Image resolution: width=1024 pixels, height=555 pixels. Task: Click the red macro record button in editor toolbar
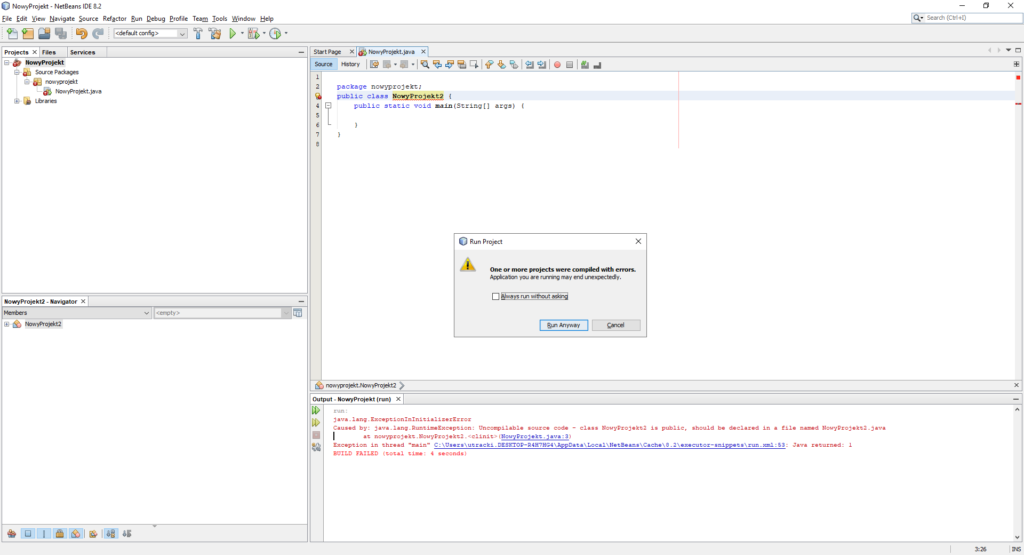557,64
